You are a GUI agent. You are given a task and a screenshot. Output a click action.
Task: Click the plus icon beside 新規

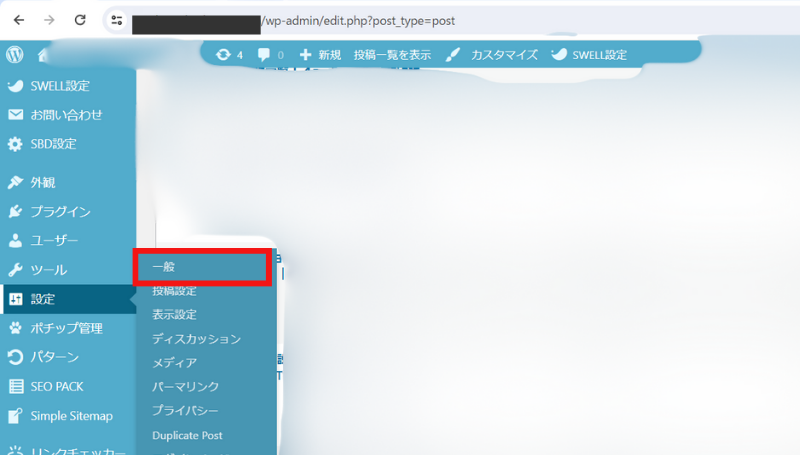(x=305, y=55)
